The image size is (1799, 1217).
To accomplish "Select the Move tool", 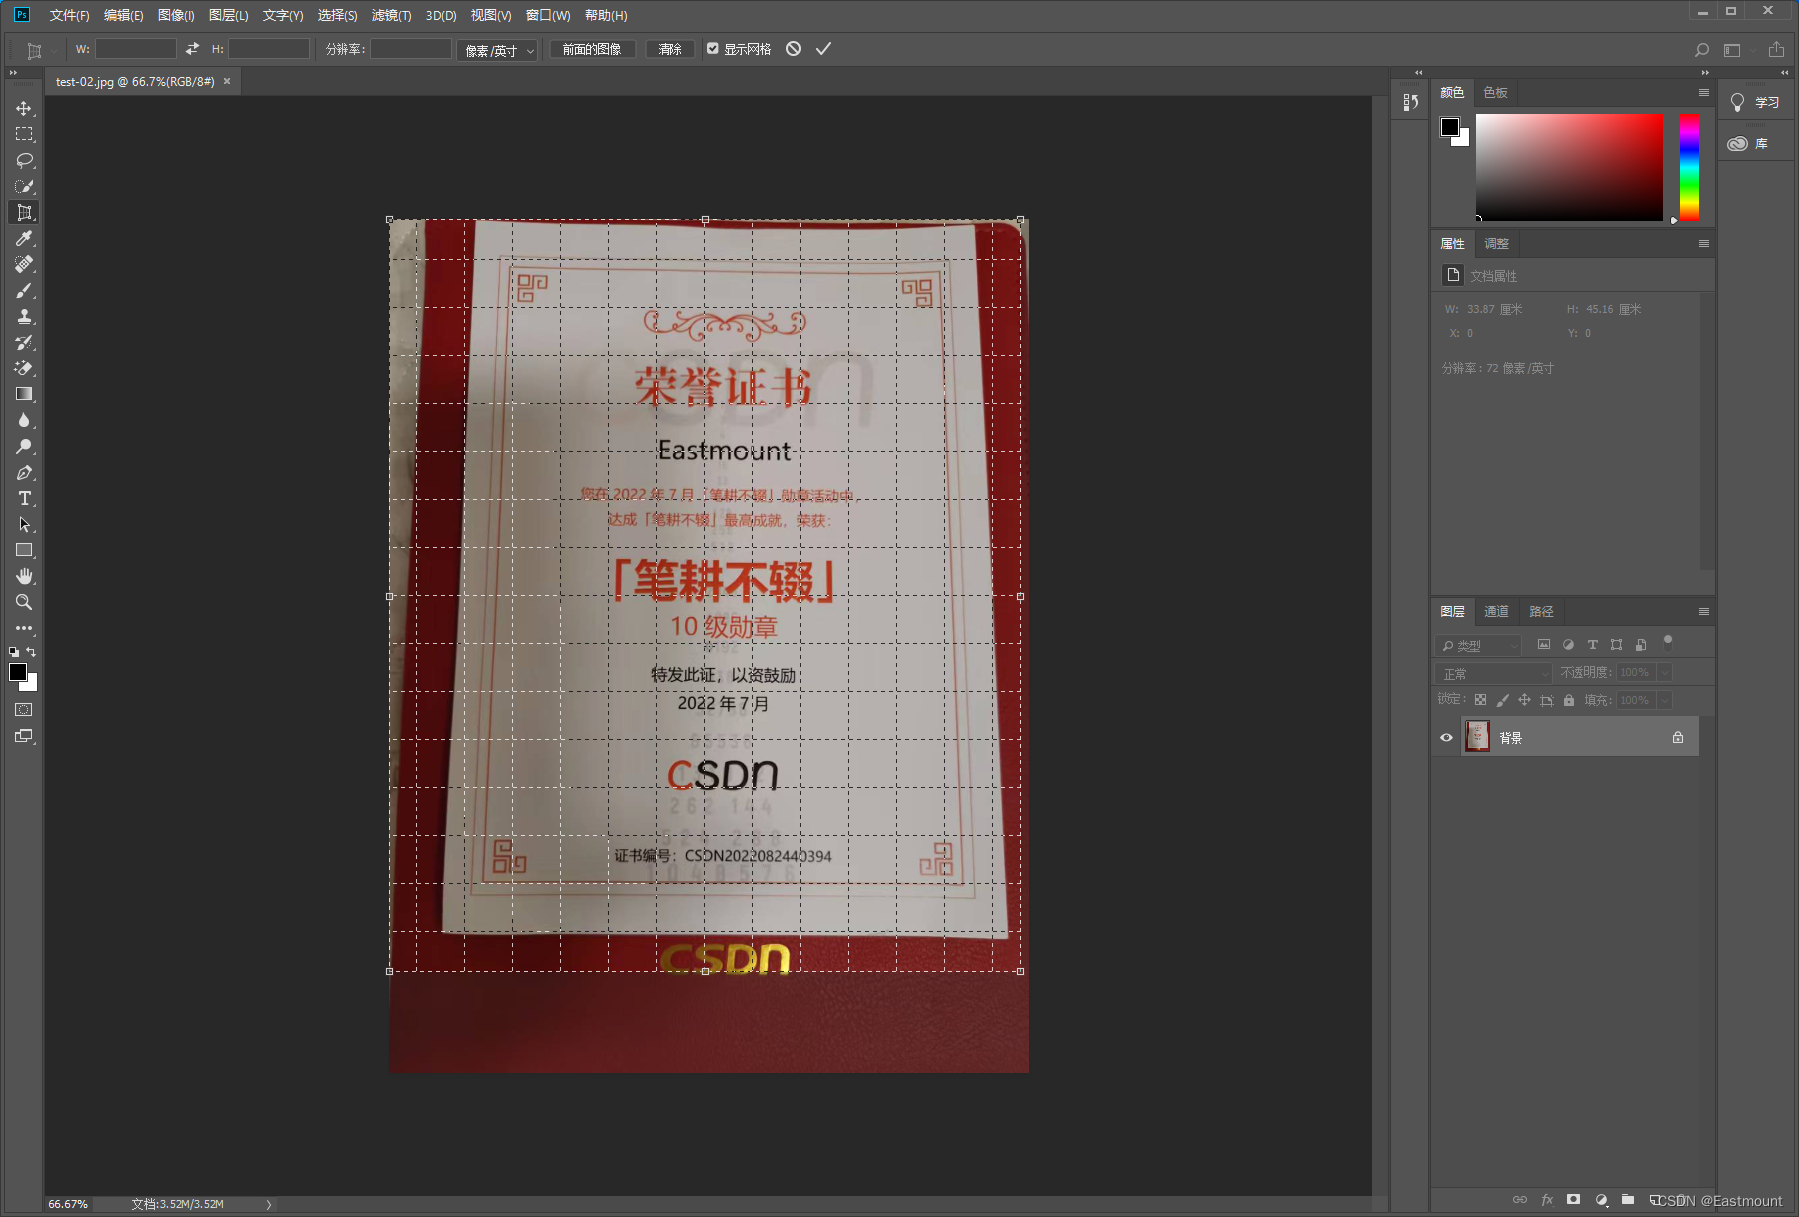I will [x=24, y=108].
